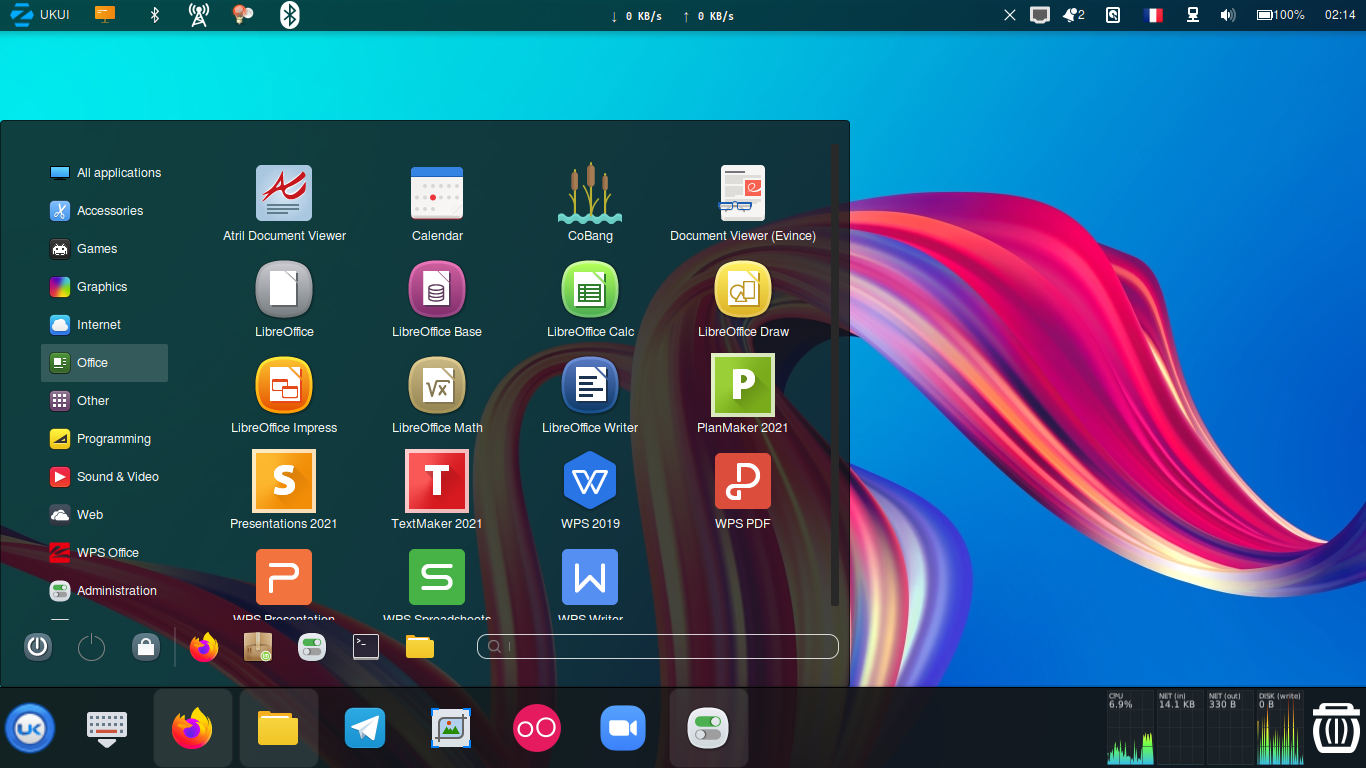Open file manager from menu favorites
1366x768 pixels.
[420, 647]
